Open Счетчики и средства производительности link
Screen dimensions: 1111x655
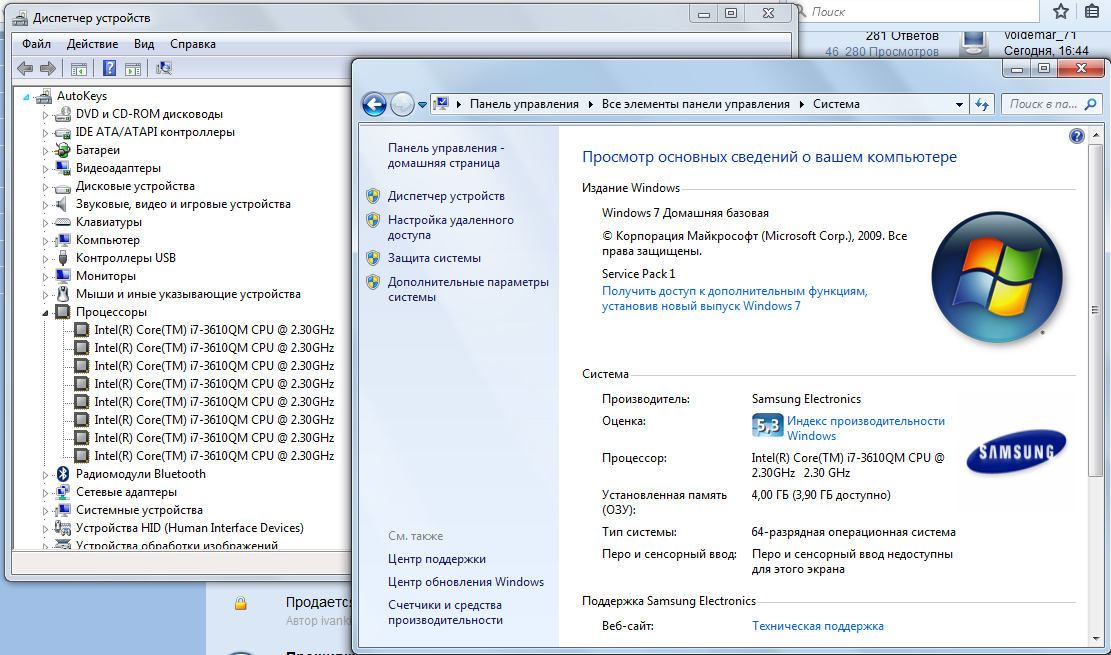point(446,612)
